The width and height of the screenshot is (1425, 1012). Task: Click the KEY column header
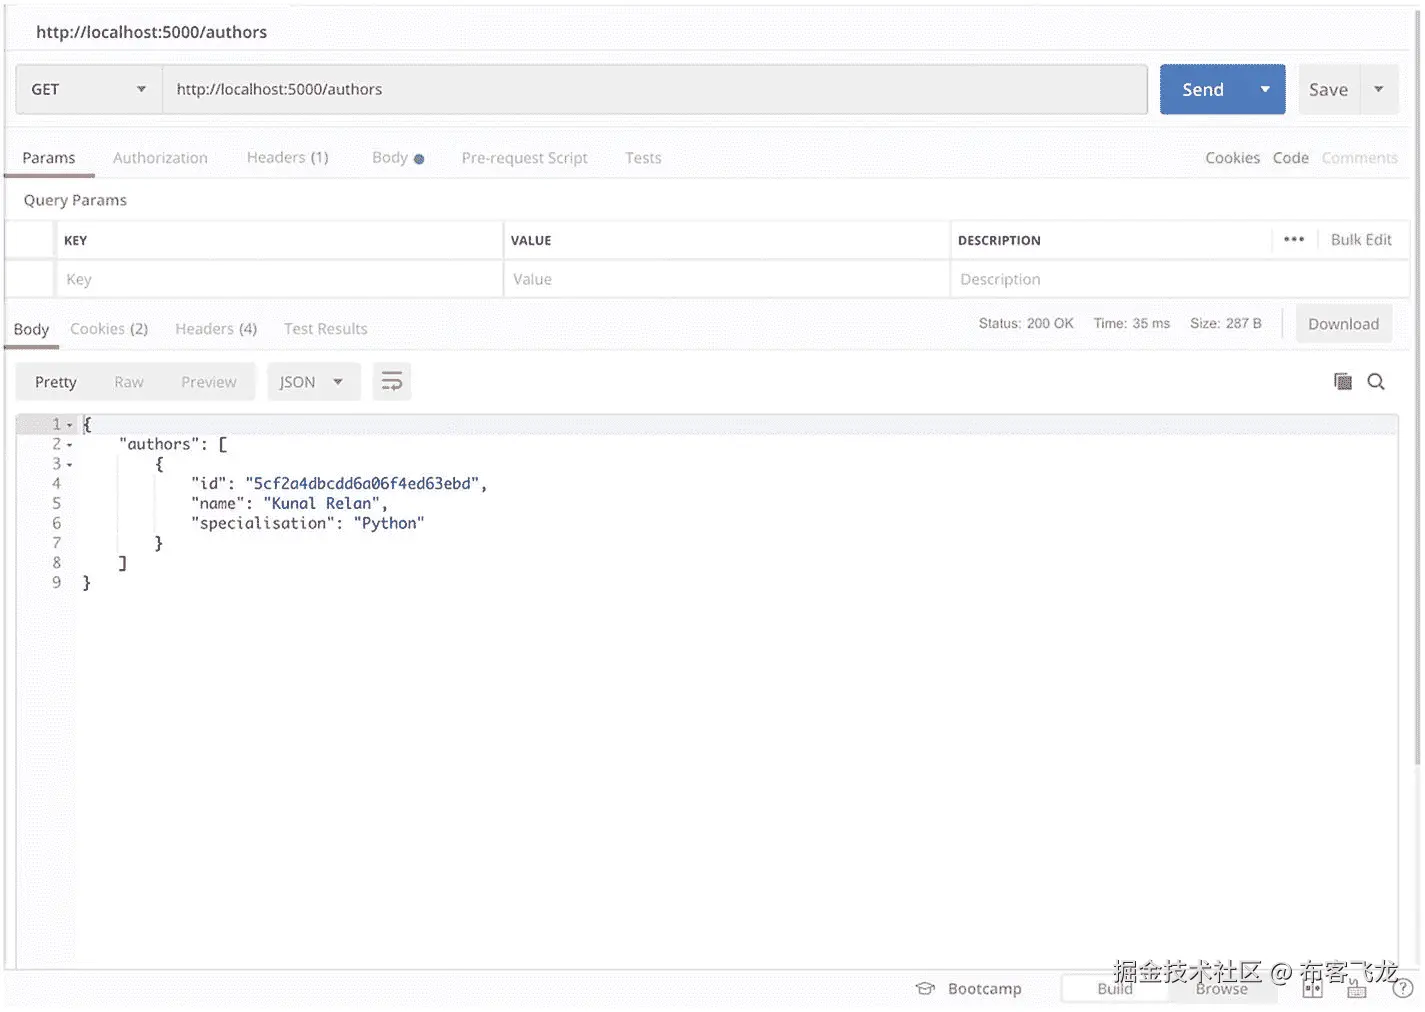pyautogui.click(x=75, y=240)
